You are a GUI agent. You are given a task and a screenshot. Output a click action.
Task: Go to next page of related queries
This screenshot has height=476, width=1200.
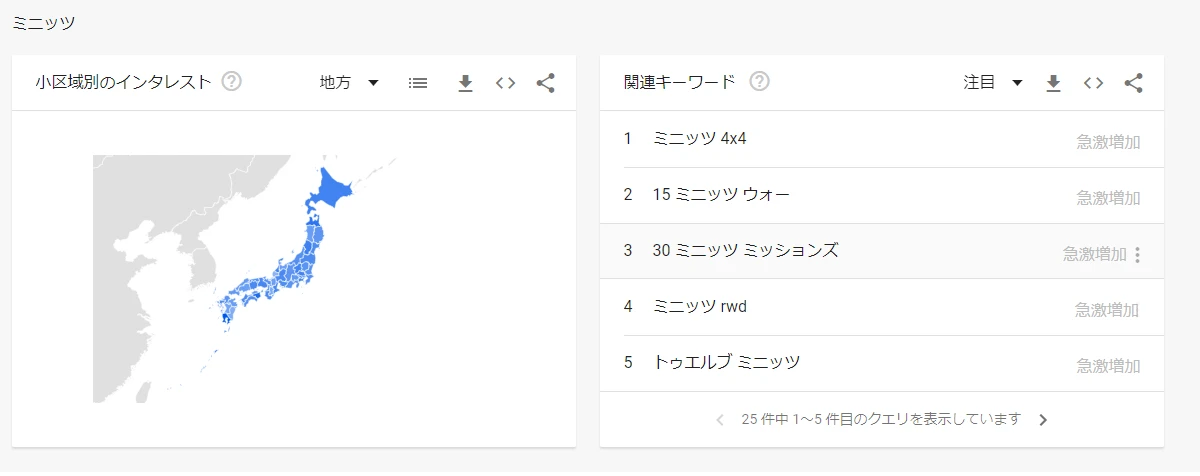(x=1043, y=420)
